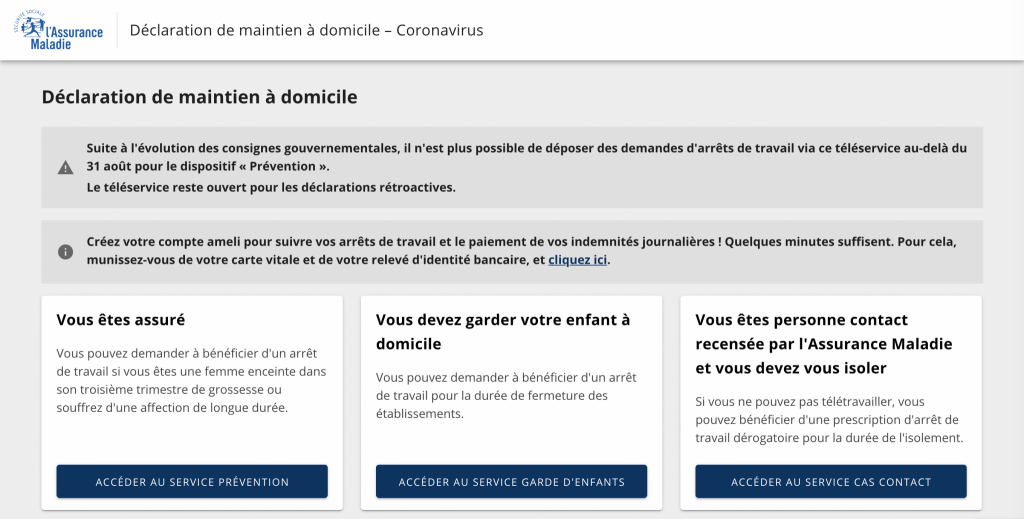The image size is (1024, 519).
Task: Click the teleworking isolation description text
Action: (x=827, y=419)
